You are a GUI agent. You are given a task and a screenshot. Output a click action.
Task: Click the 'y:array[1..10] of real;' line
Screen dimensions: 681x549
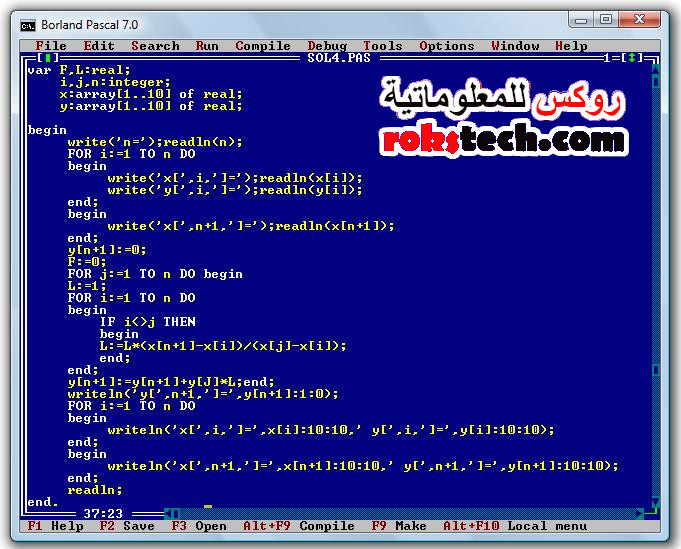(x=151, y=106)
